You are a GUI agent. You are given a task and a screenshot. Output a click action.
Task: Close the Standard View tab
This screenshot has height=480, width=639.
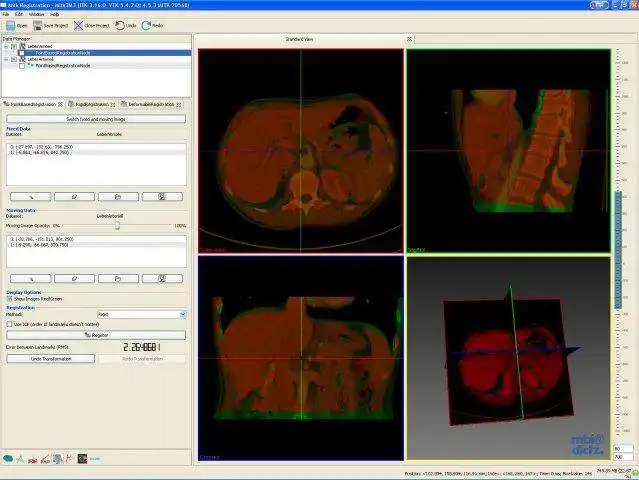point(410,39)
